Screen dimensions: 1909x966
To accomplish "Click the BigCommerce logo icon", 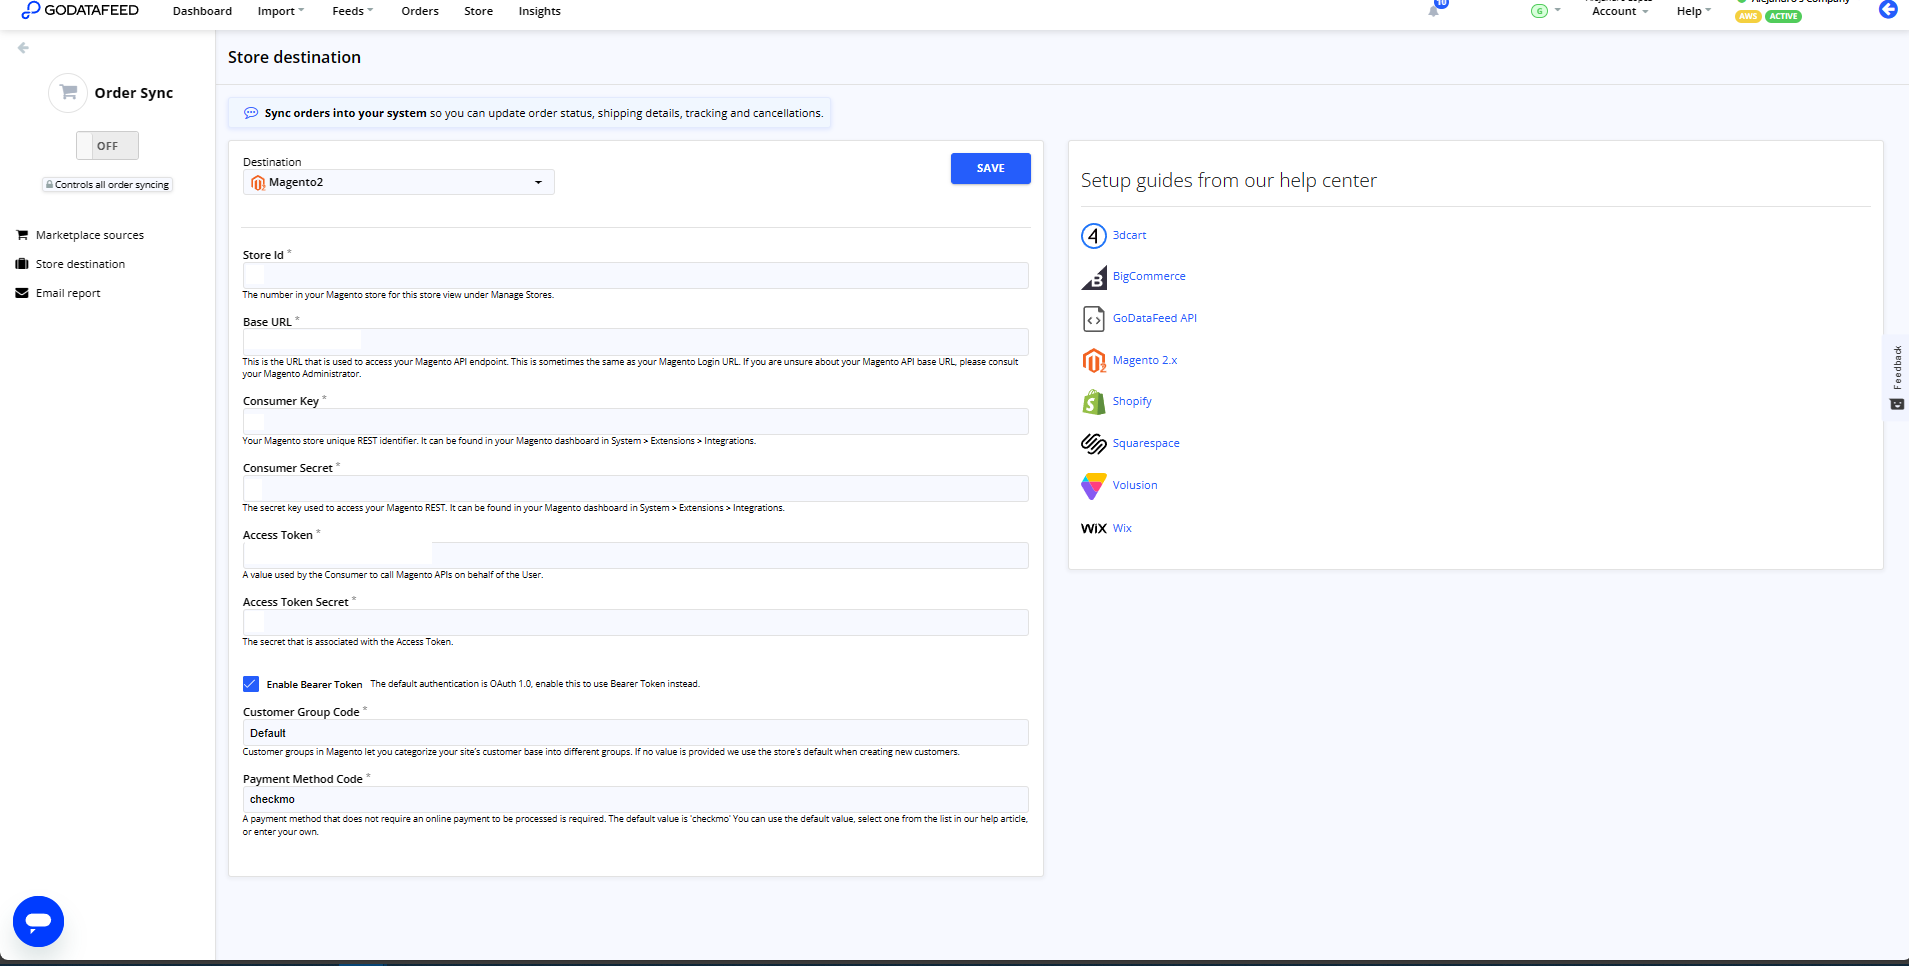I will pos(1093,277).
